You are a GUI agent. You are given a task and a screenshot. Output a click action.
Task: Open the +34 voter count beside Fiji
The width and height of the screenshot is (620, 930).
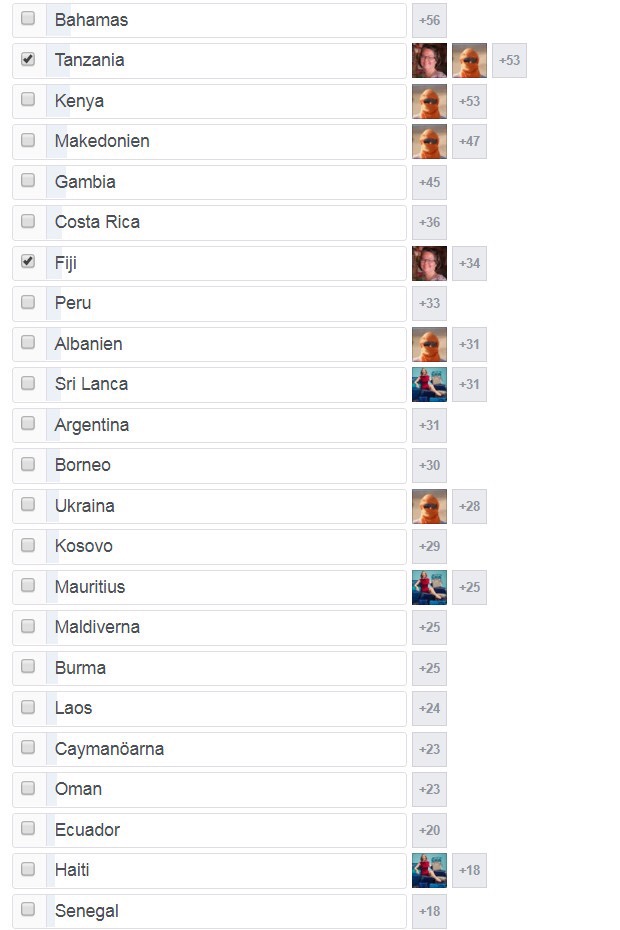469,263
